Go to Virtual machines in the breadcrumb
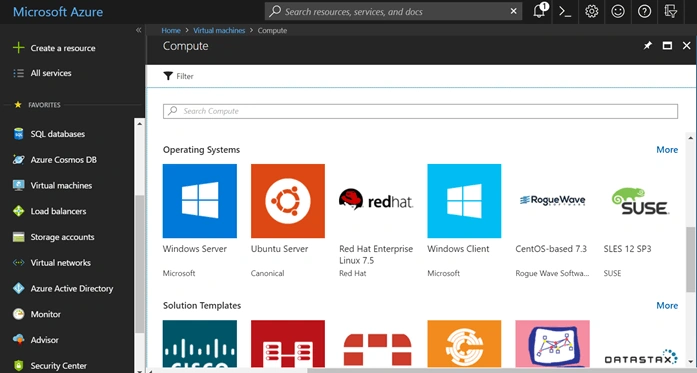Viewport: 697px width, 373px height. point(219,30)
